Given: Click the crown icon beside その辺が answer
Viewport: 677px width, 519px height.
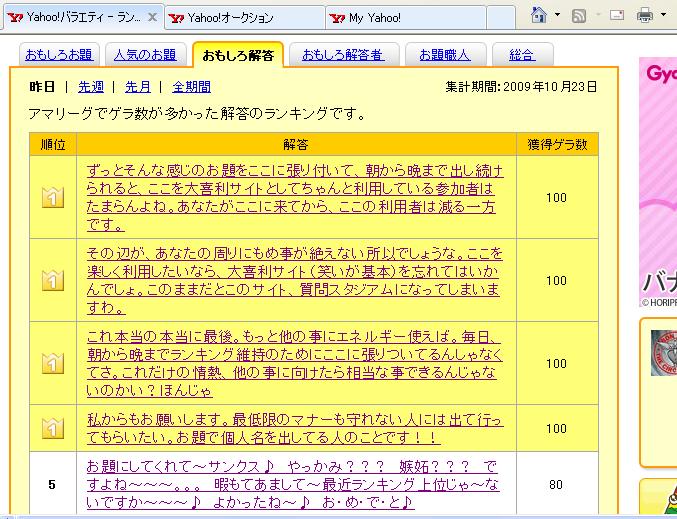Looking at the screenshot, I should tap(53, 280).
